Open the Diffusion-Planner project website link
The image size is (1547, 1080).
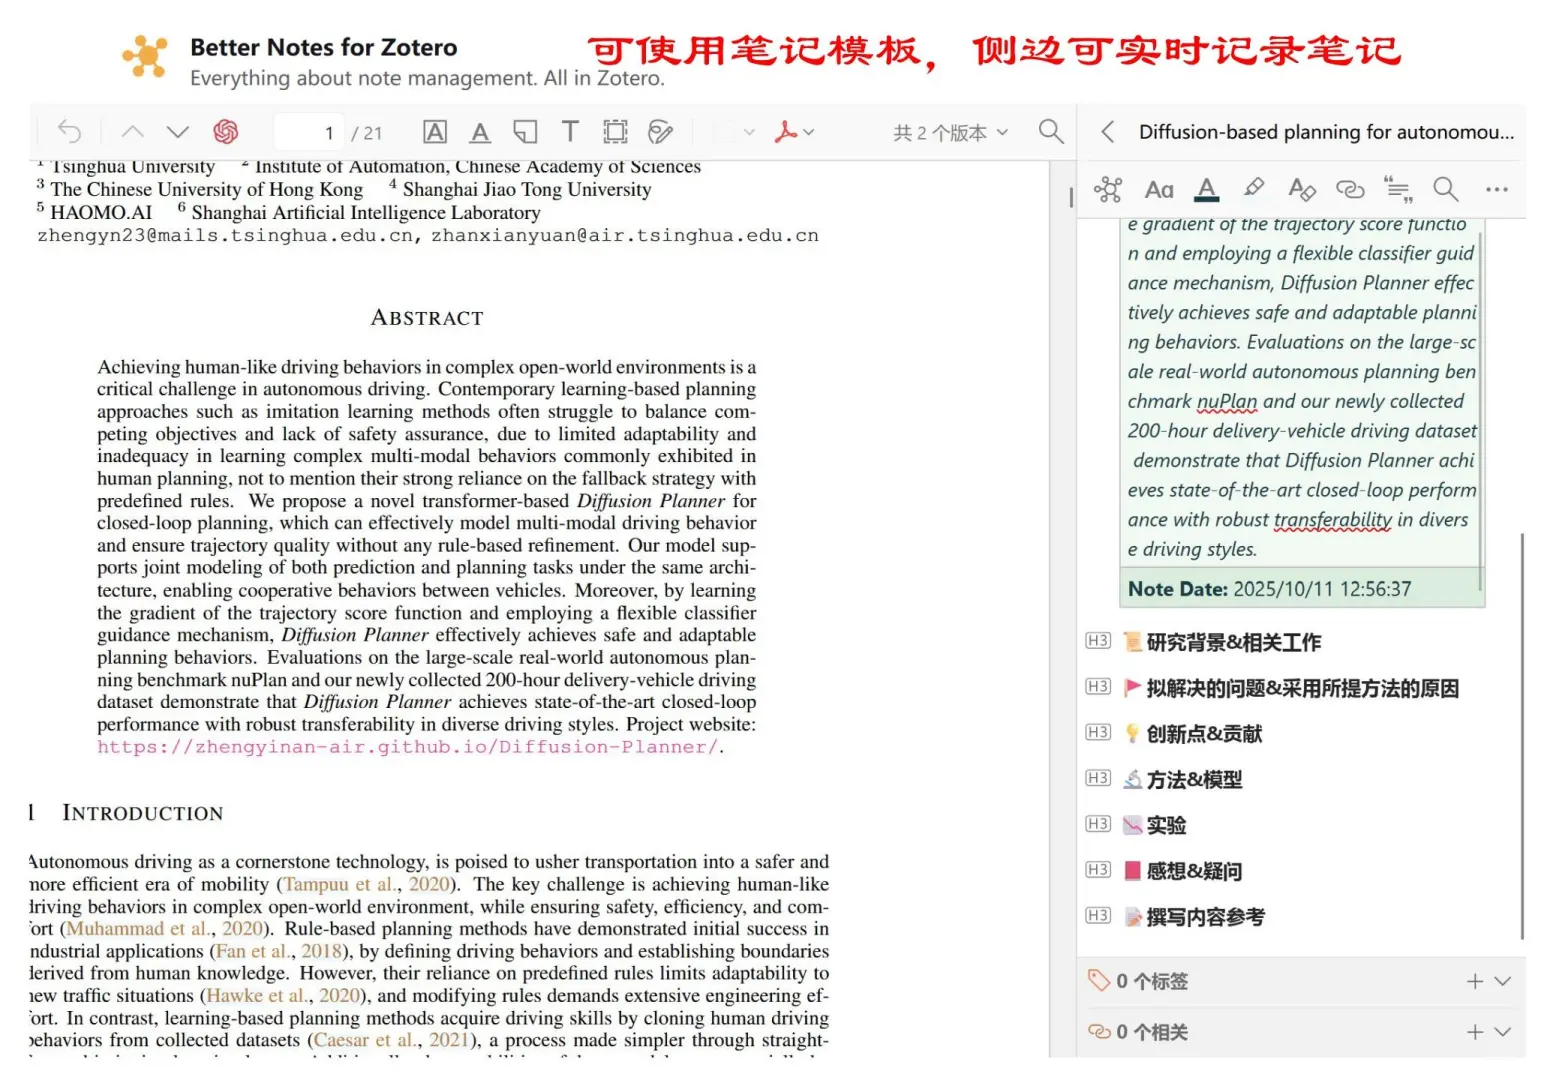[x=407, y=747]
